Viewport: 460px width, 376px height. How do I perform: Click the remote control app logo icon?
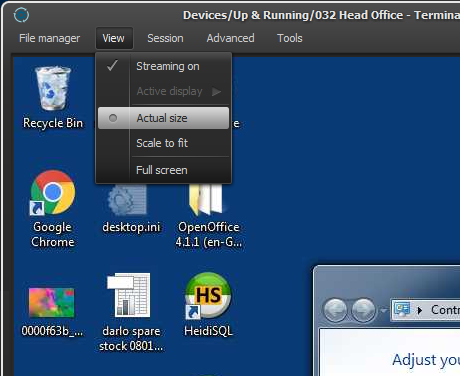point(21,15)
